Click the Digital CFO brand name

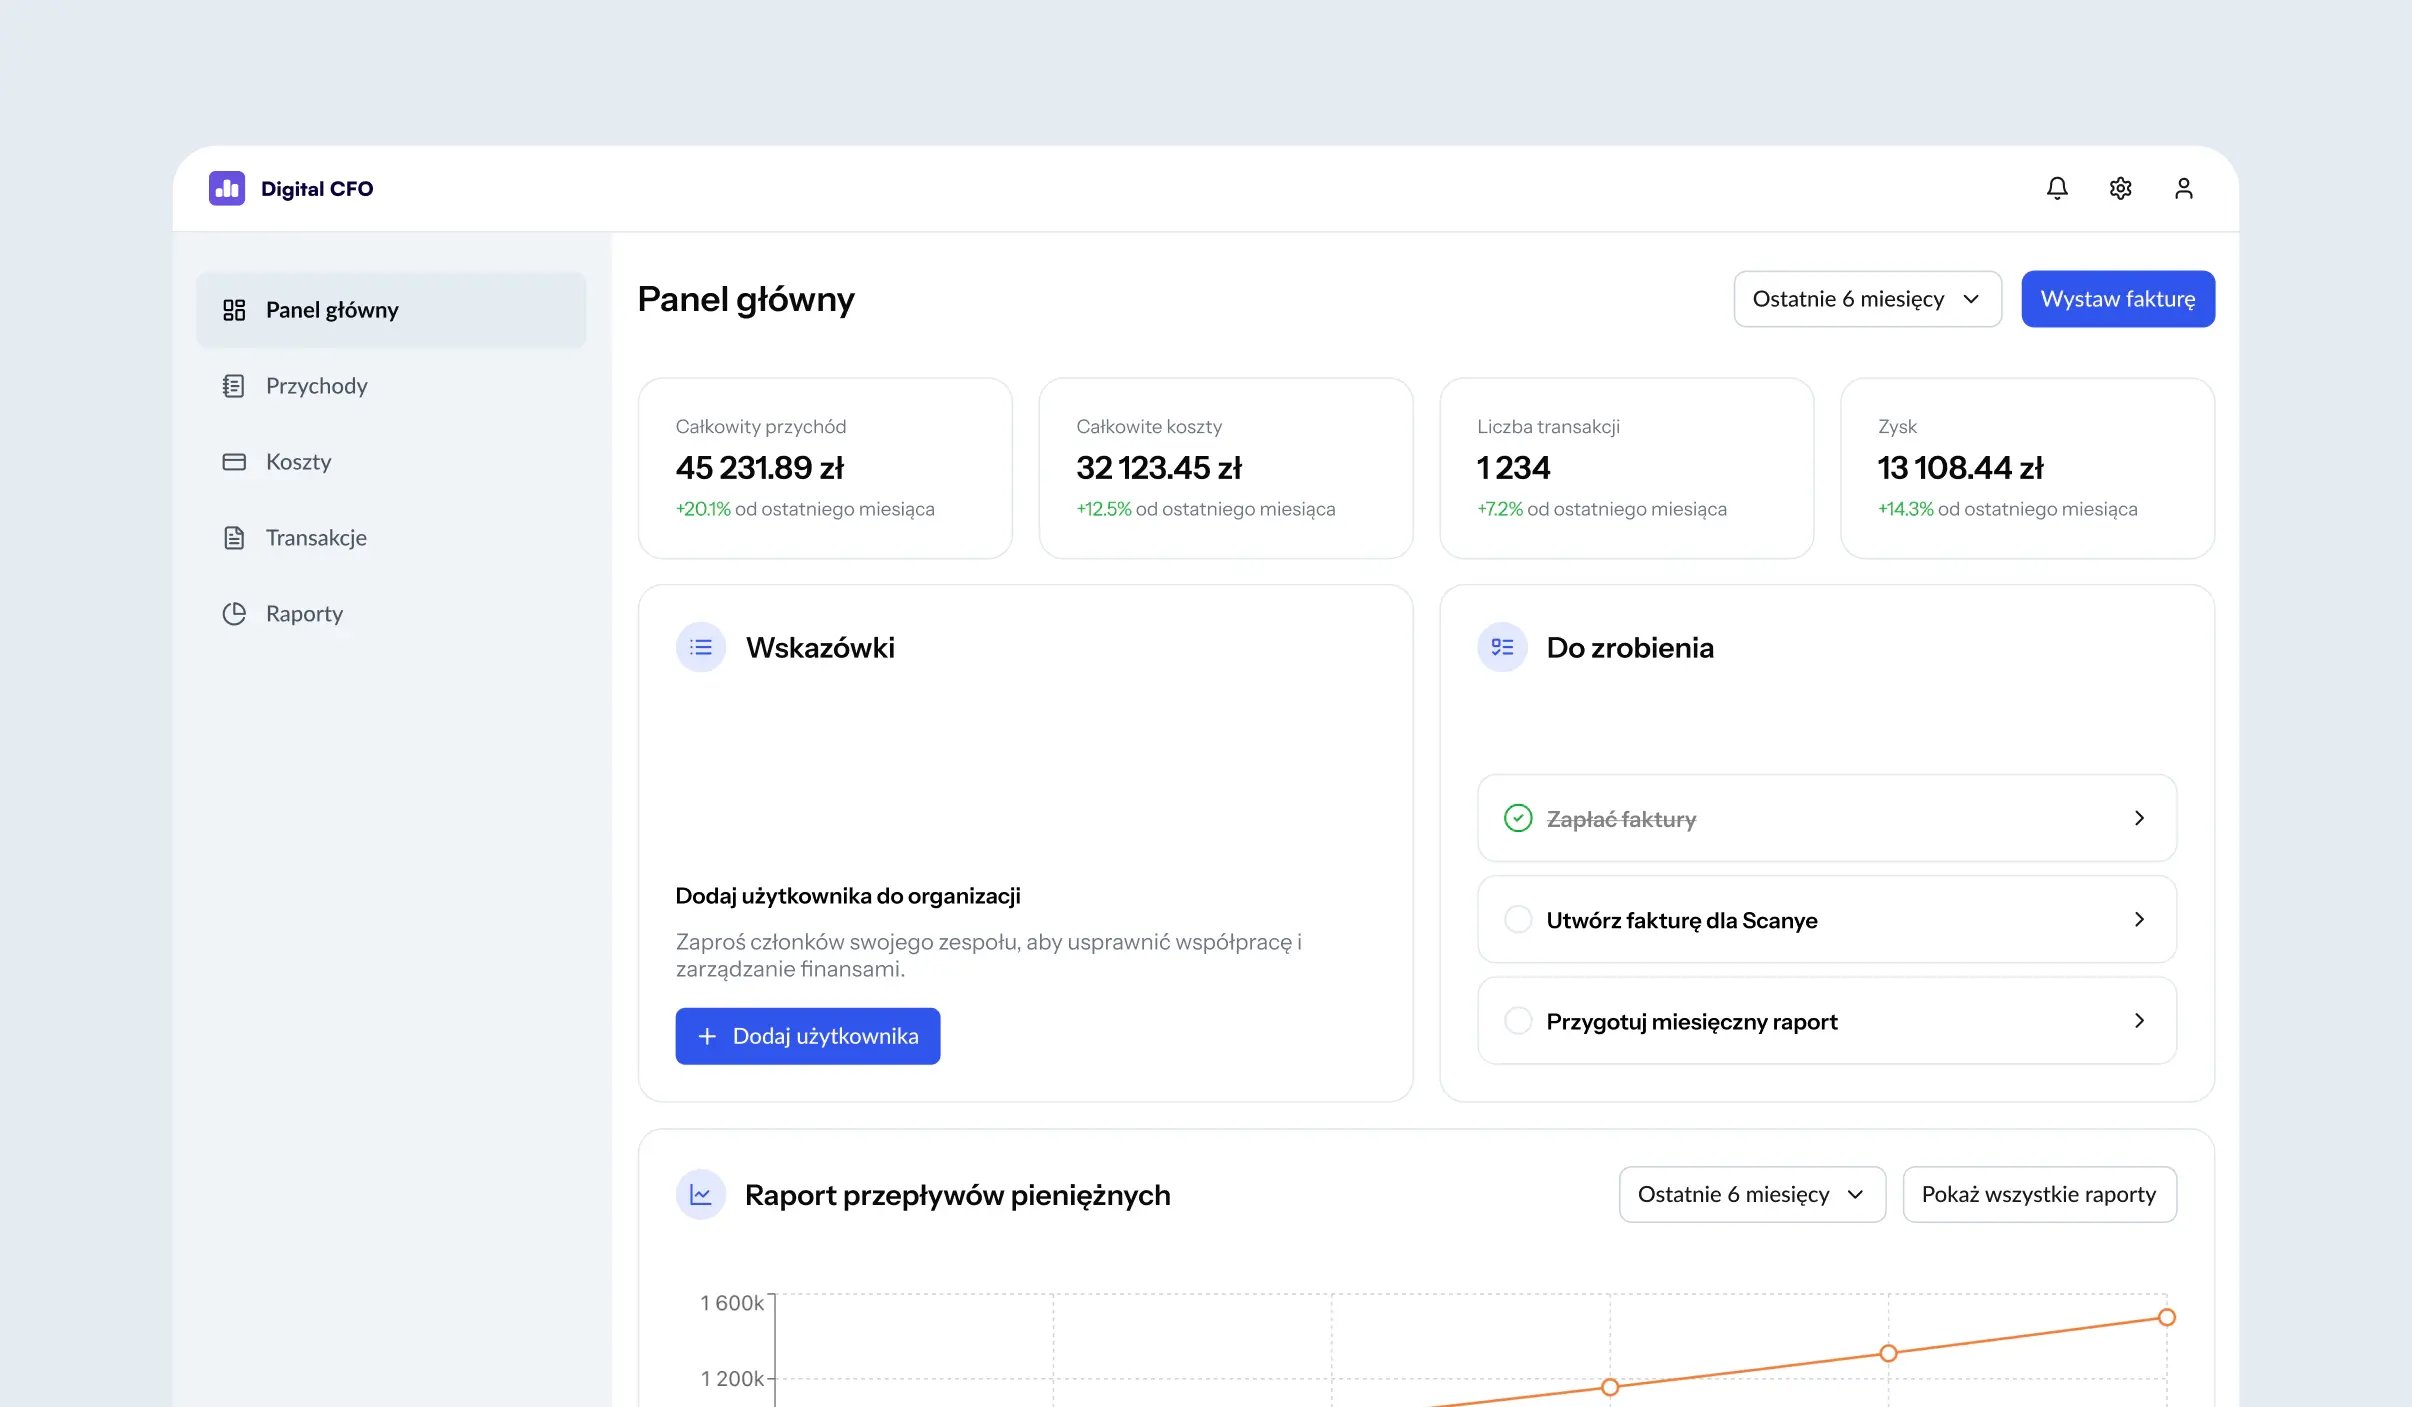(317, 188)
